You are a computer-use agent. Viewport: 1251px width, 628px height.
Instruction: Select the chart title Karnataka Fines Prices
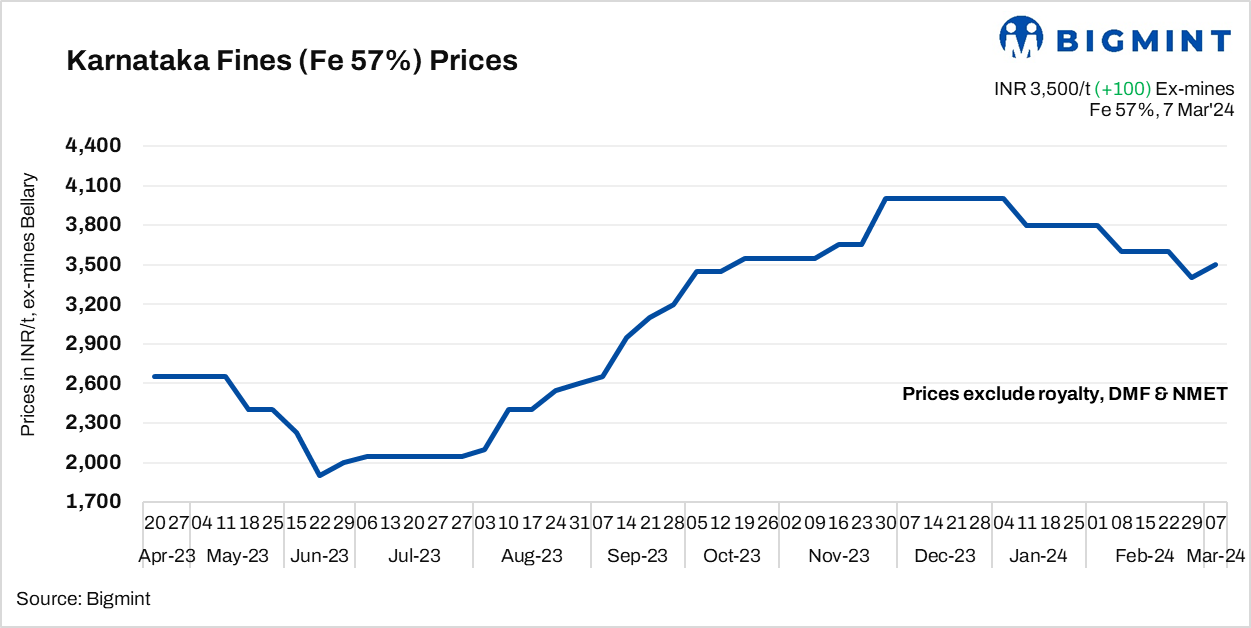tap(291, 61)
